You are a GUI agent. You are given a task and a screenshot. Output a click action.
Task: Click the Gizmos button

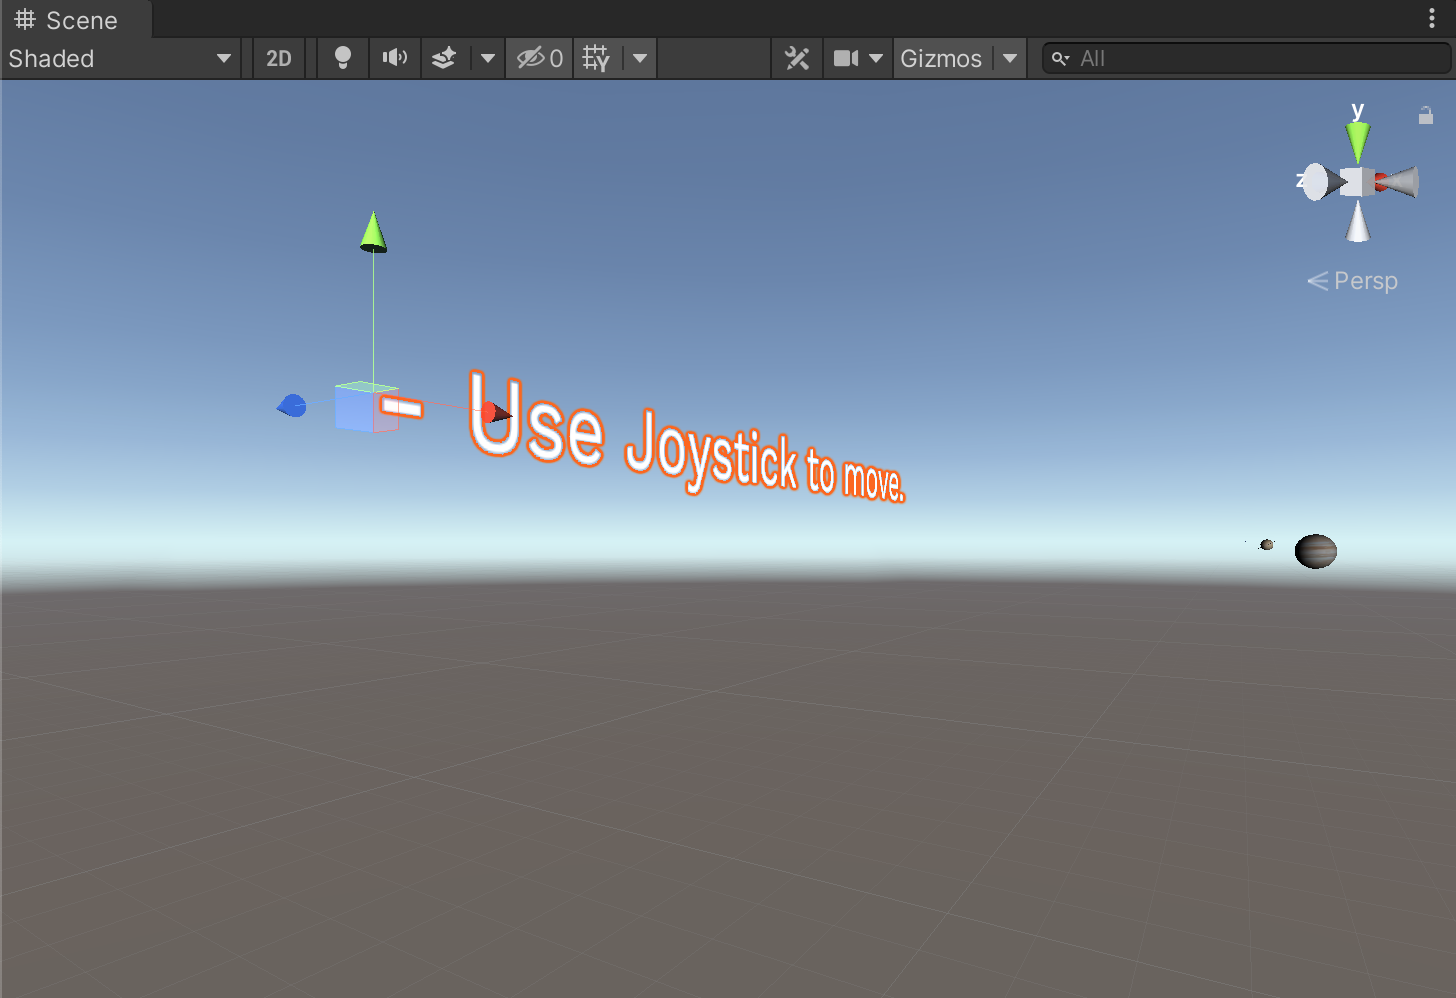[x=940, y=58]
